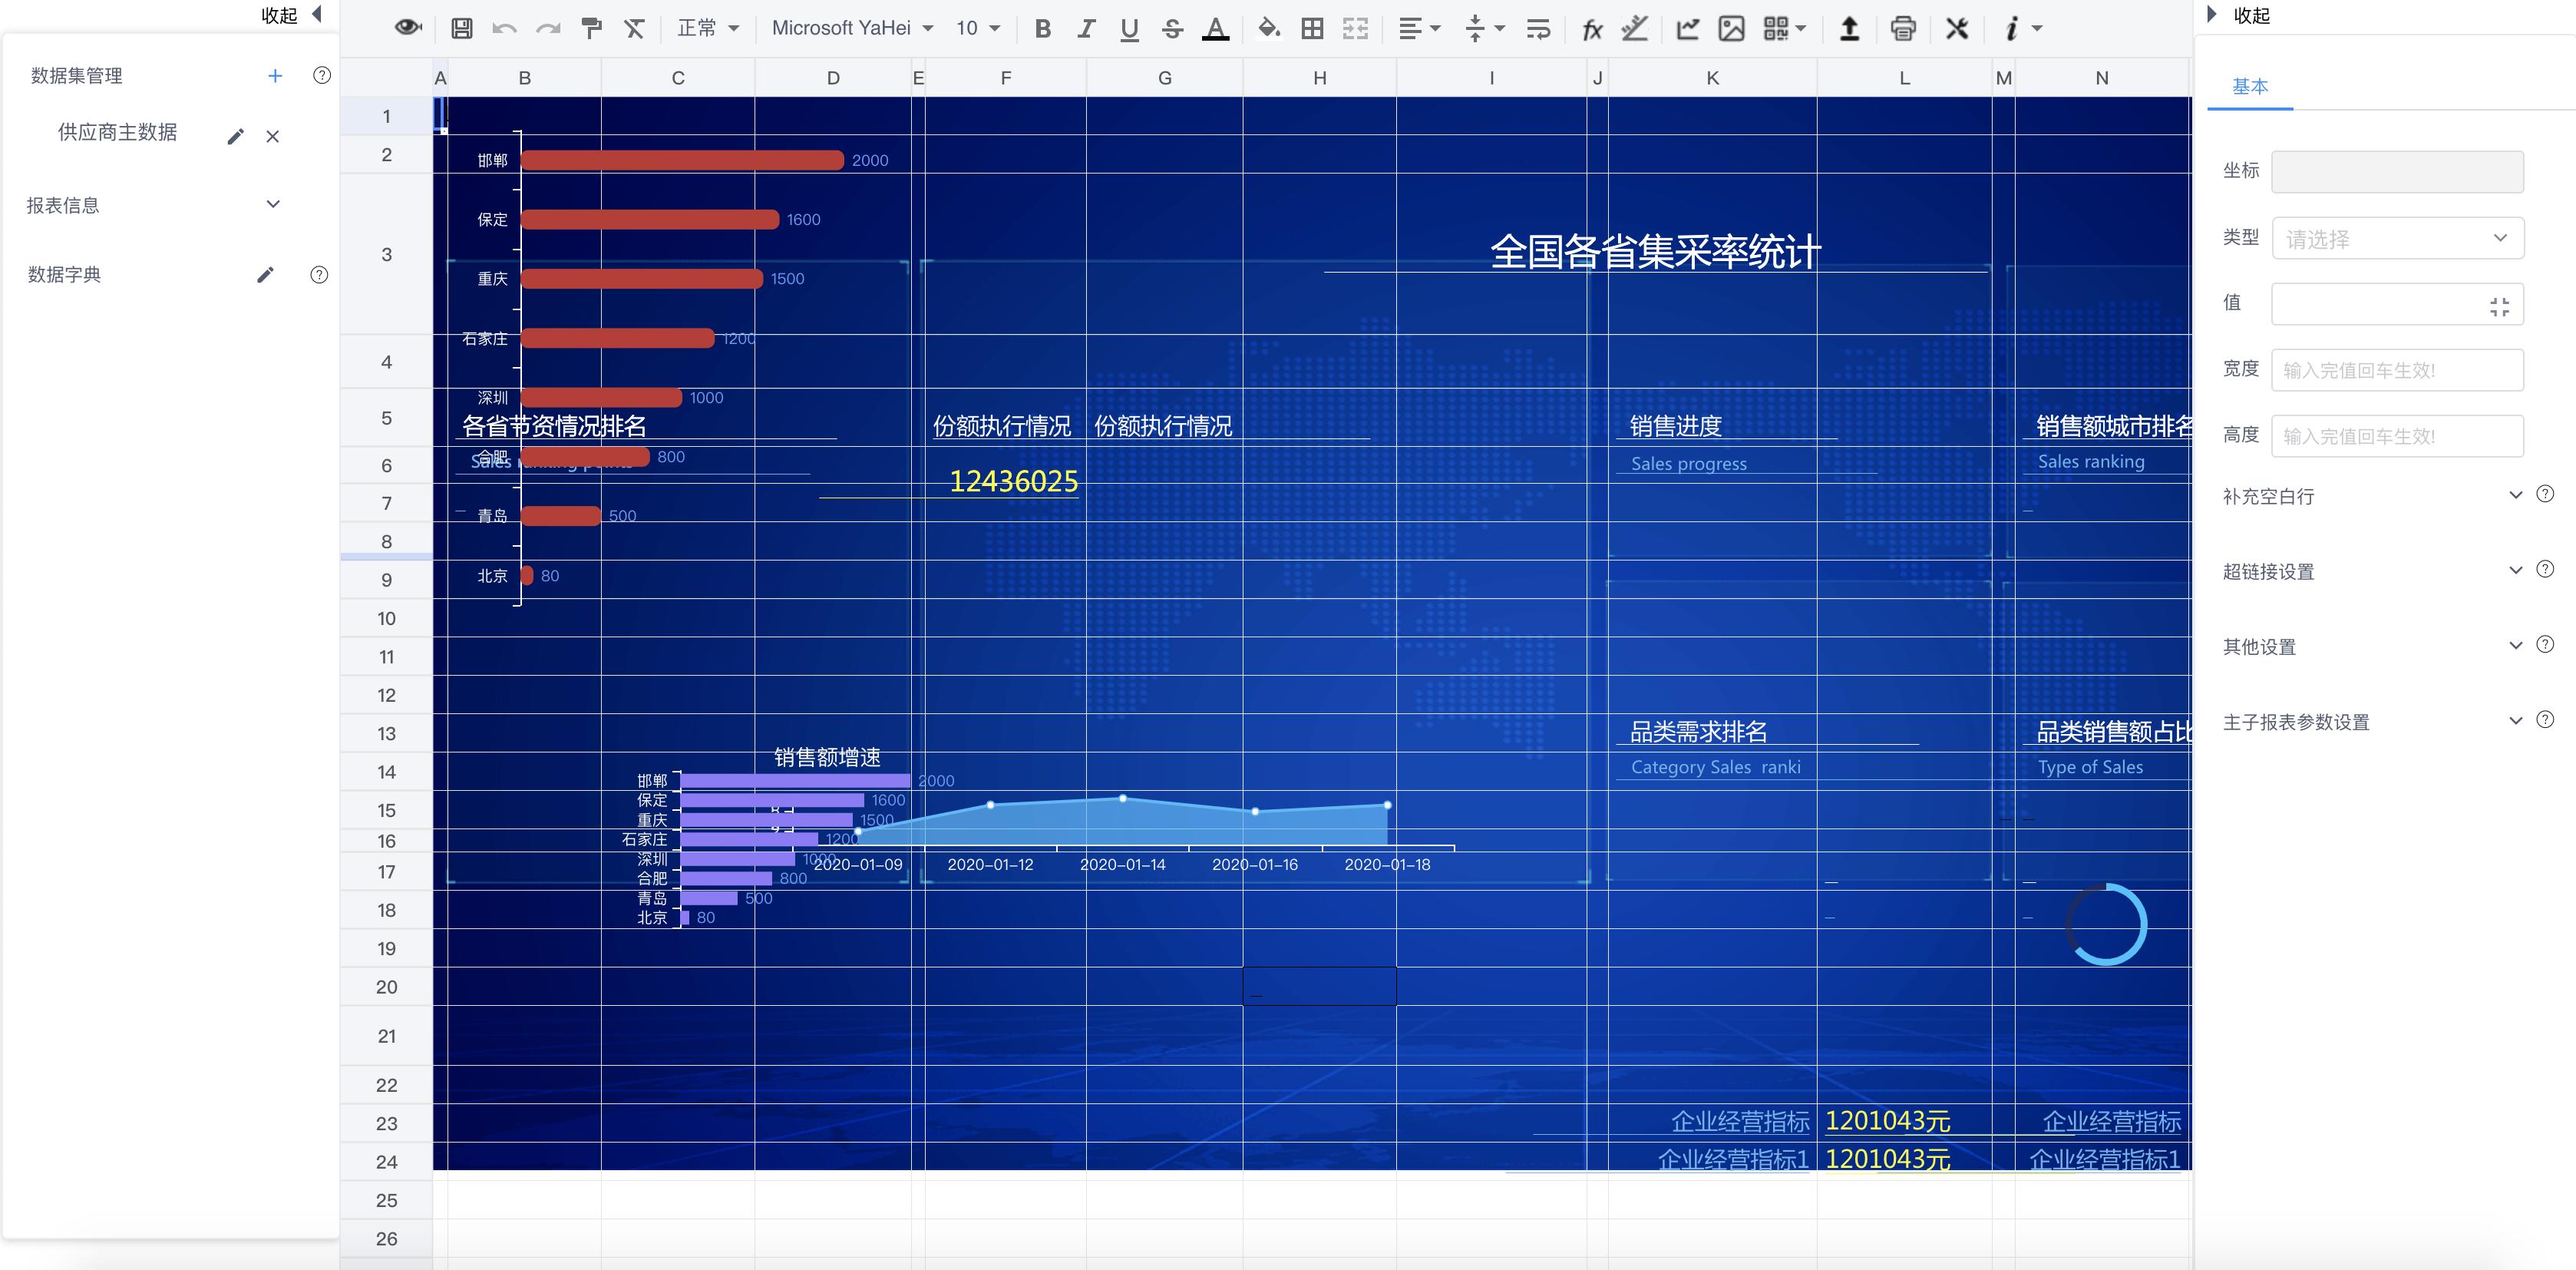Expand the 报表信息 section
This screenshot has height=1270, width=2576.
click(x=272, y=204)
